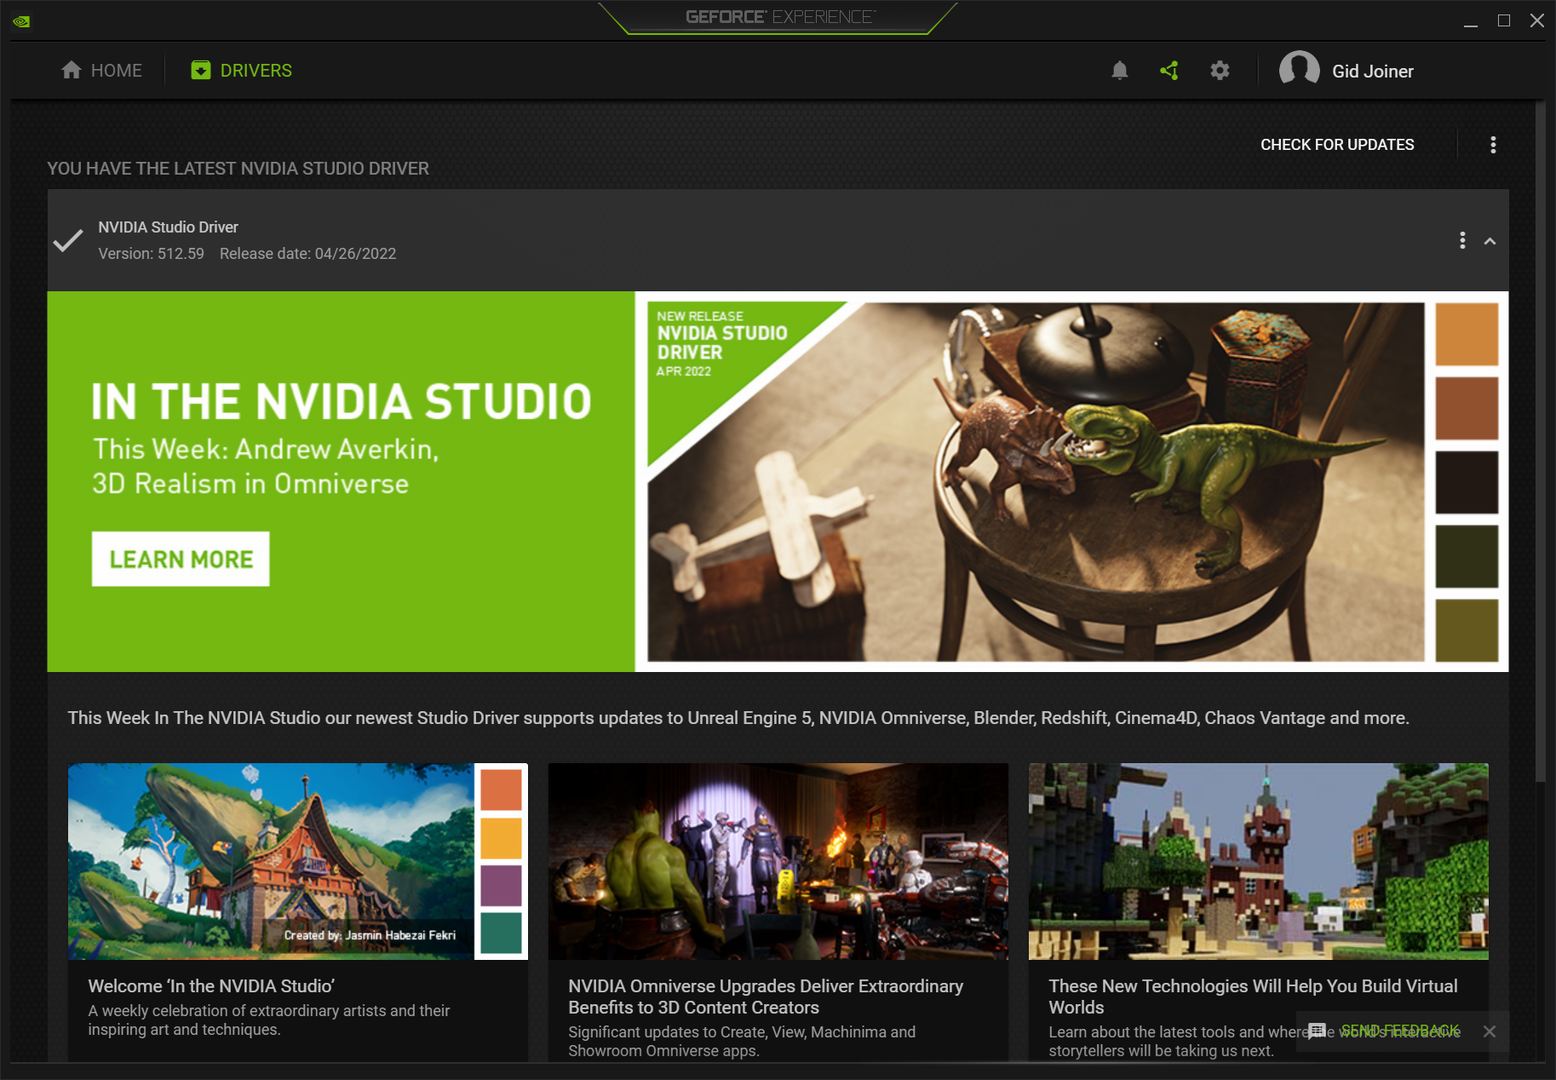Click the purple swatch on Welcome card
Image resolution: width=1556 pixels, height=1080 pixels.
point(501,886)
